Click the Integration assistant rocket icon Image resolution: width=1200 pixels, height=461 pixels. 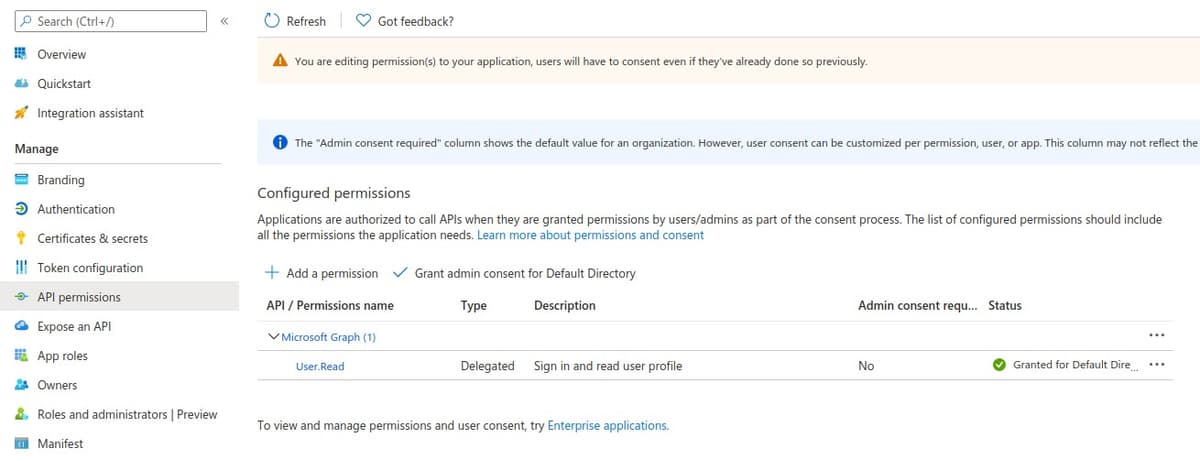pos(21,113)
